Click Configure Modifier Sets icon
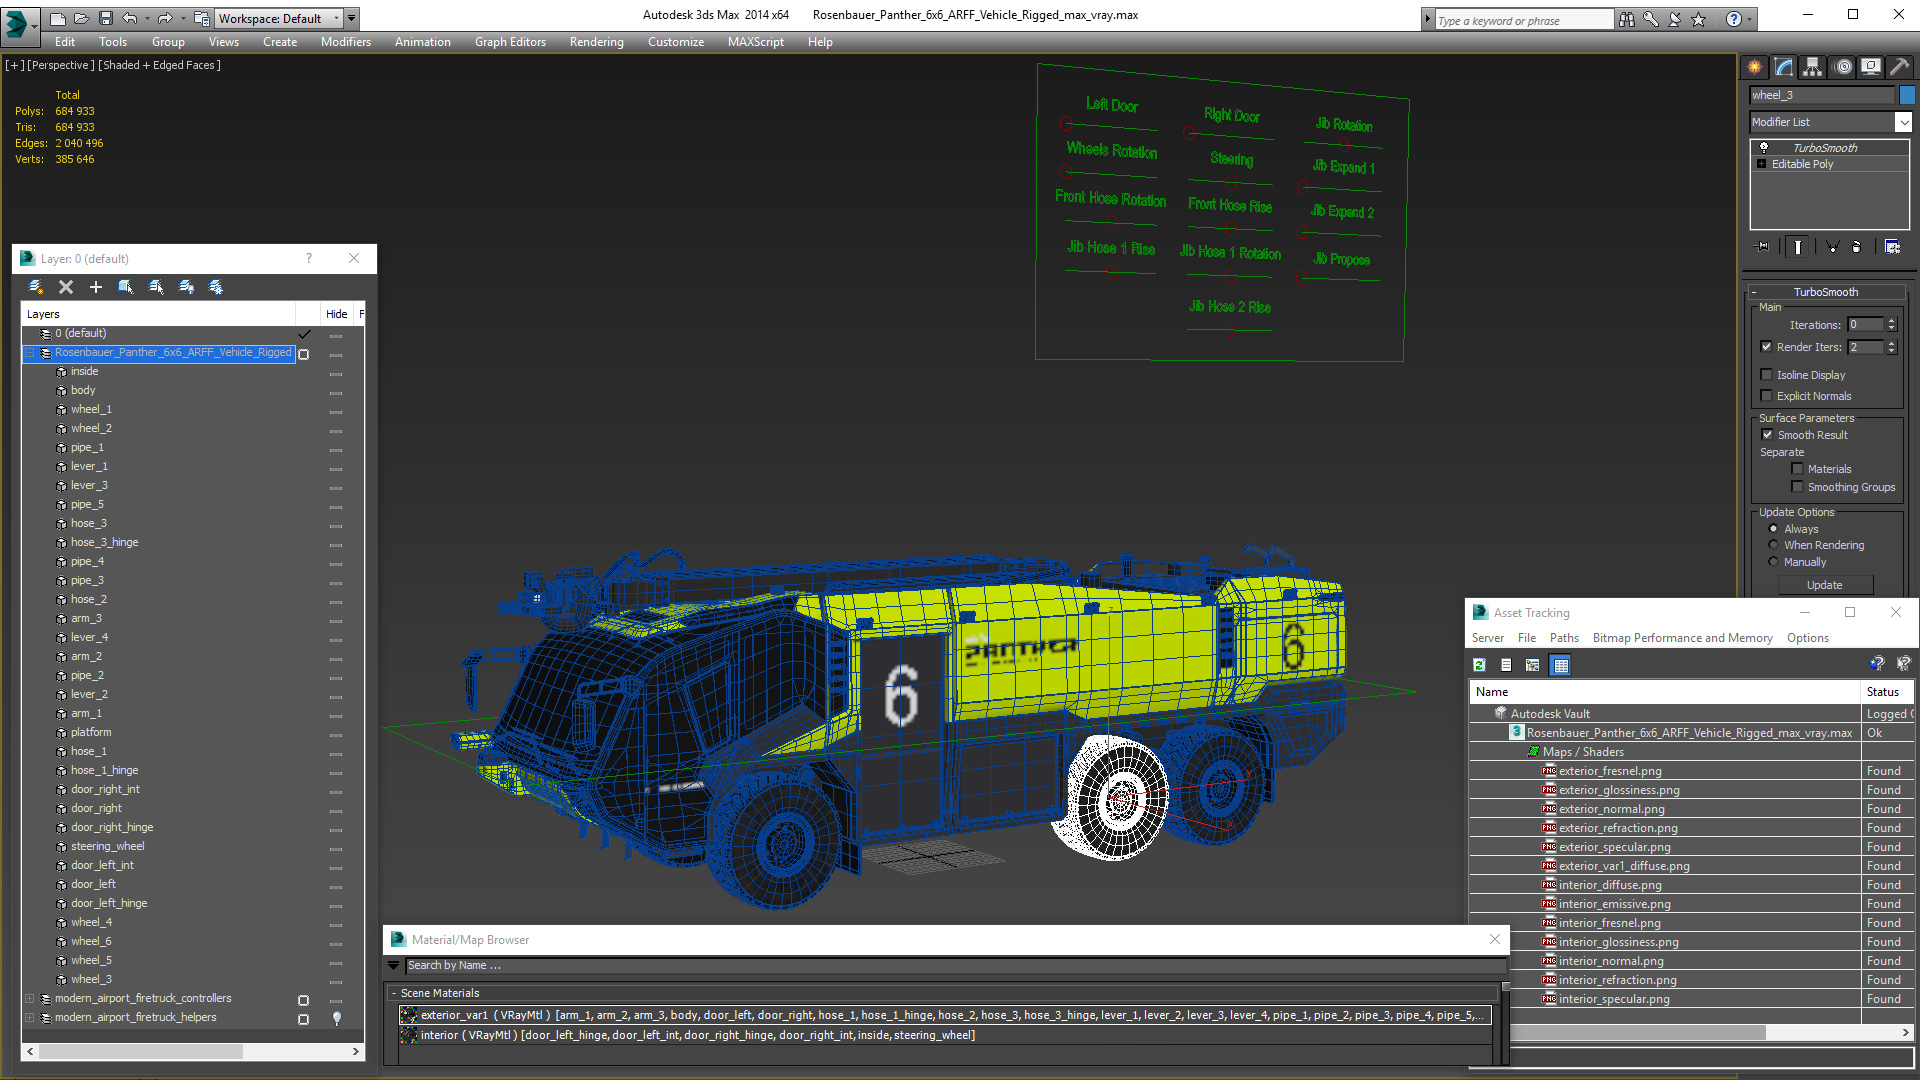1920x1080 pixels. (x=1893, y=246)
